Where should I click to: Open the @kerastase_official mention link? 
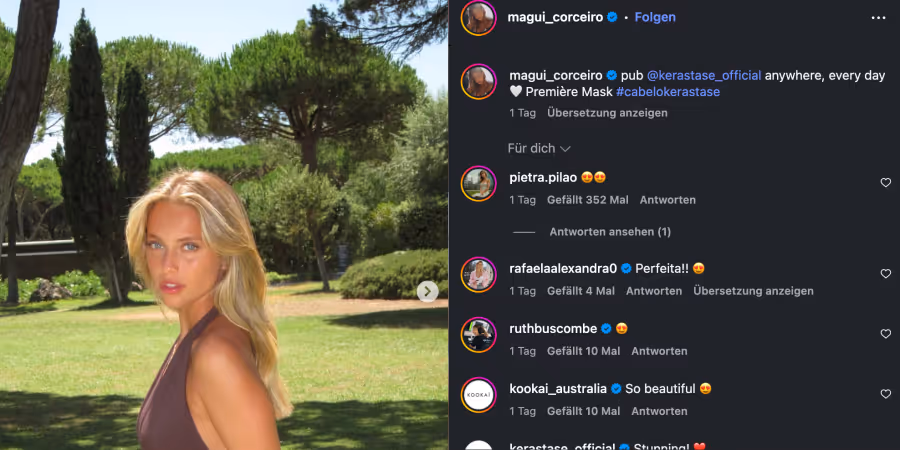point(704,75)
